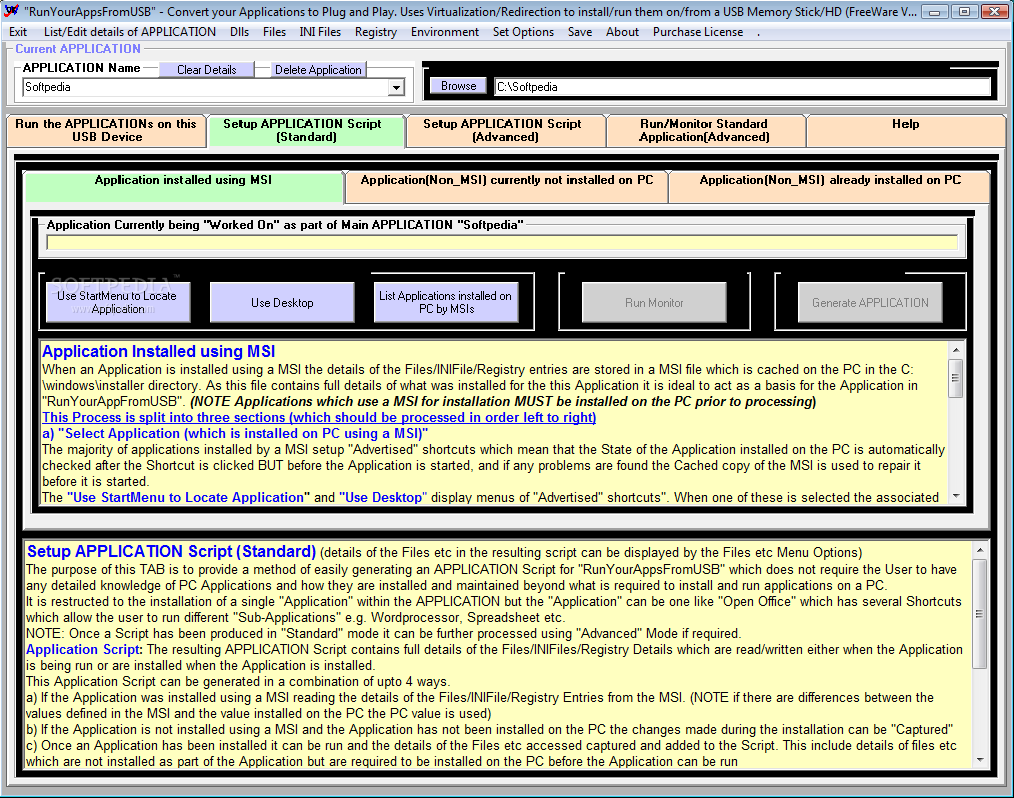Open the Exit menu
Screen dimensions: 1014x798
tap(18, 32)
